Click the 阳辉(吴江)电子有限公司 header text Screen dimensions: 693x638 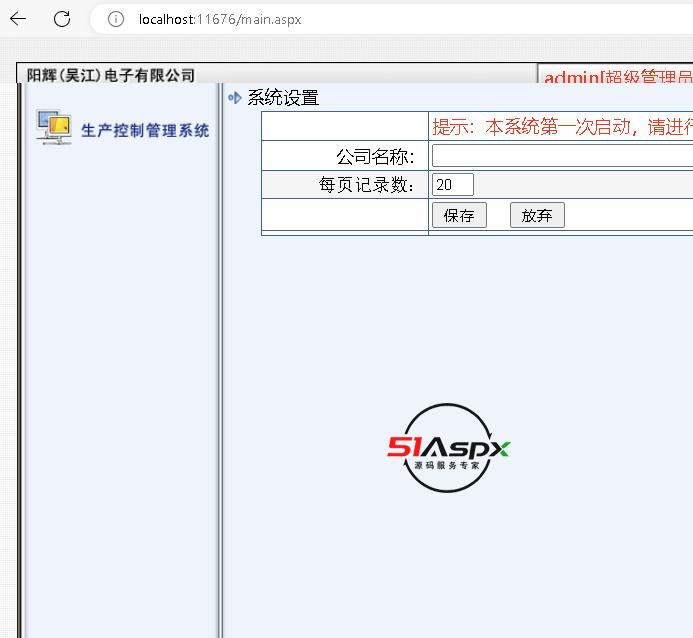[110, 75]
